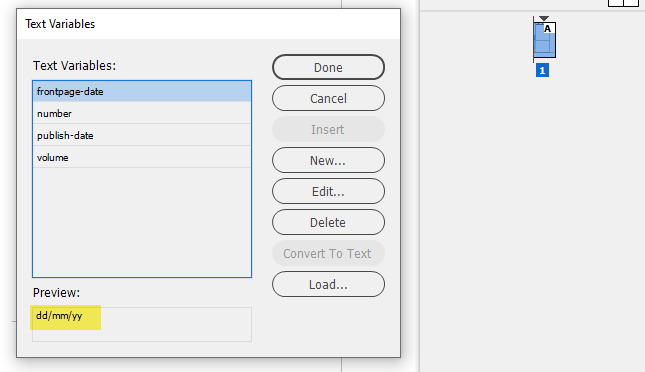This screenshot has width=645, height=372.
Task: Click the page 1 thumbnail
Action: 544,40
